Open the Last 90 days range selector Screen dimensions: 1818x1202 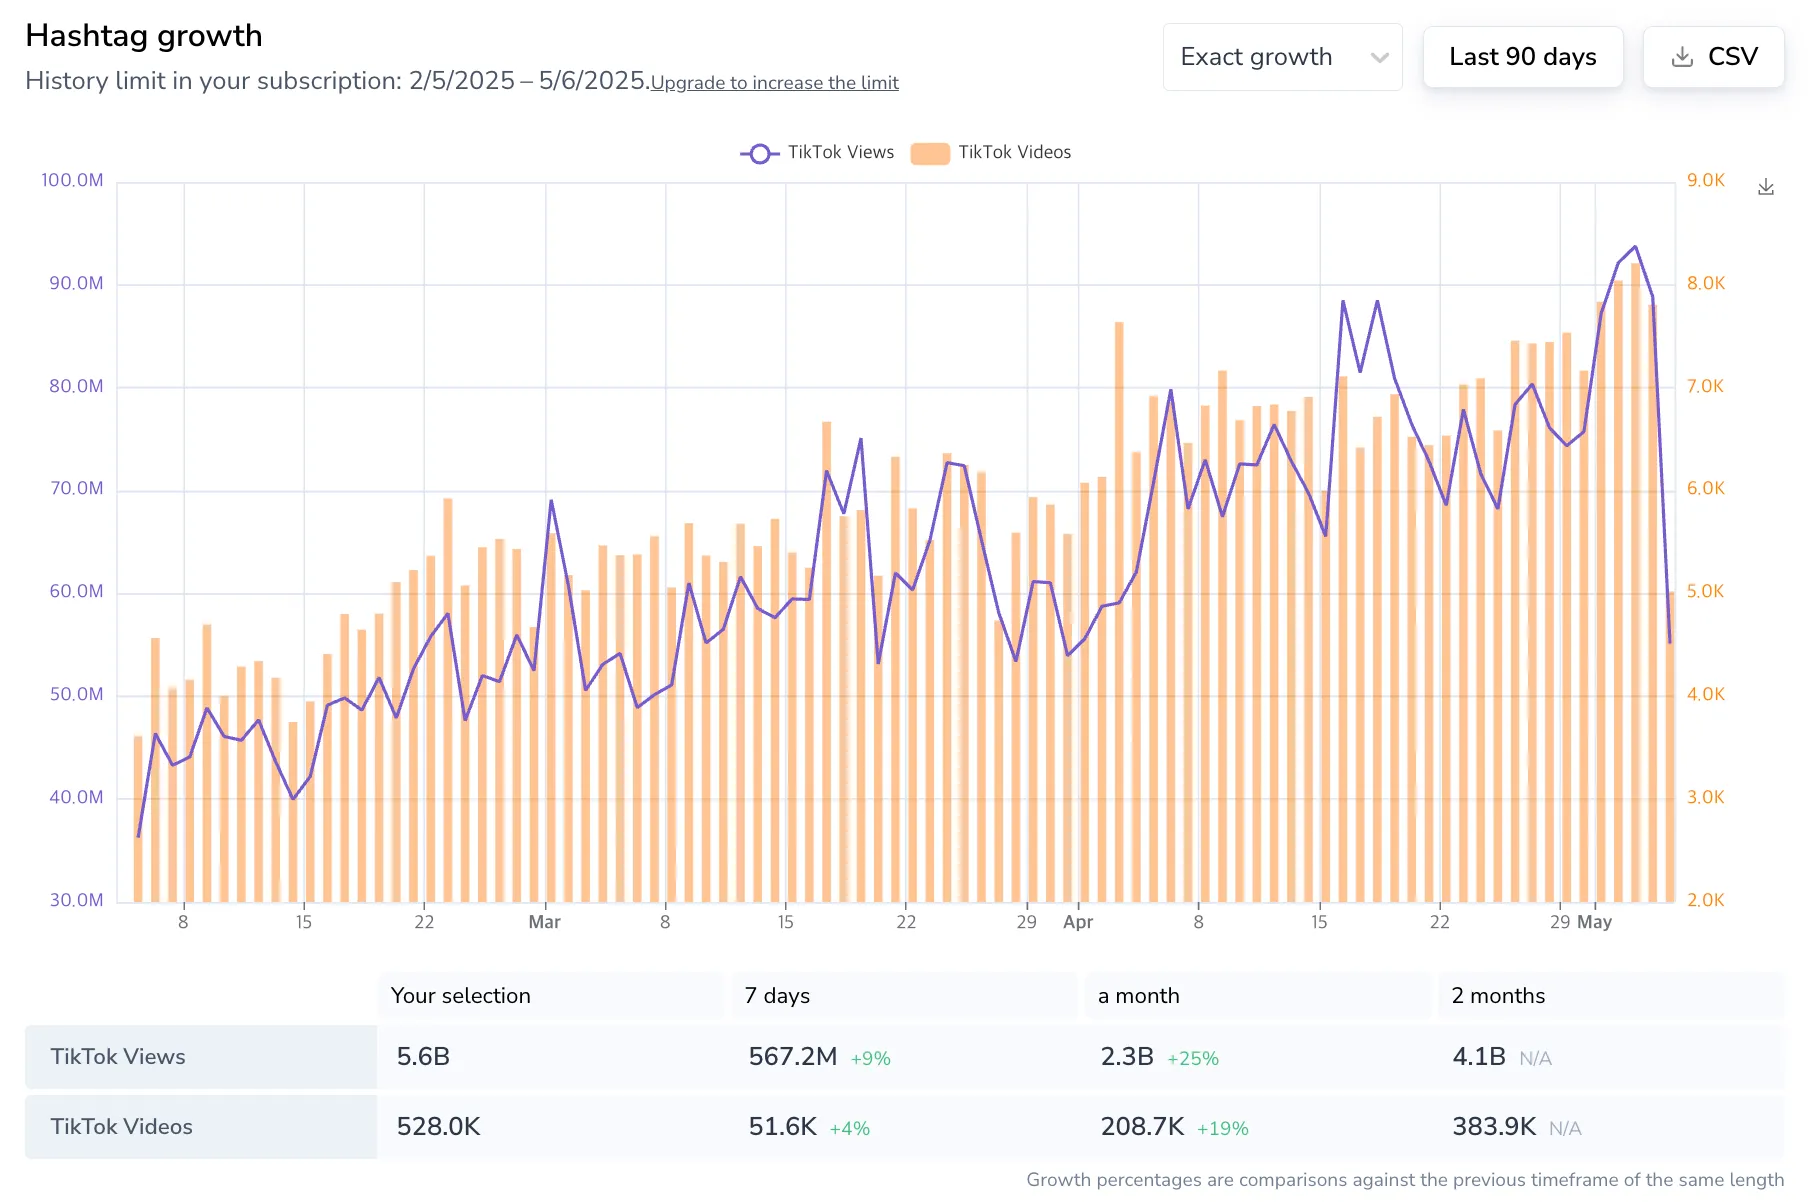coord(1522,57)
